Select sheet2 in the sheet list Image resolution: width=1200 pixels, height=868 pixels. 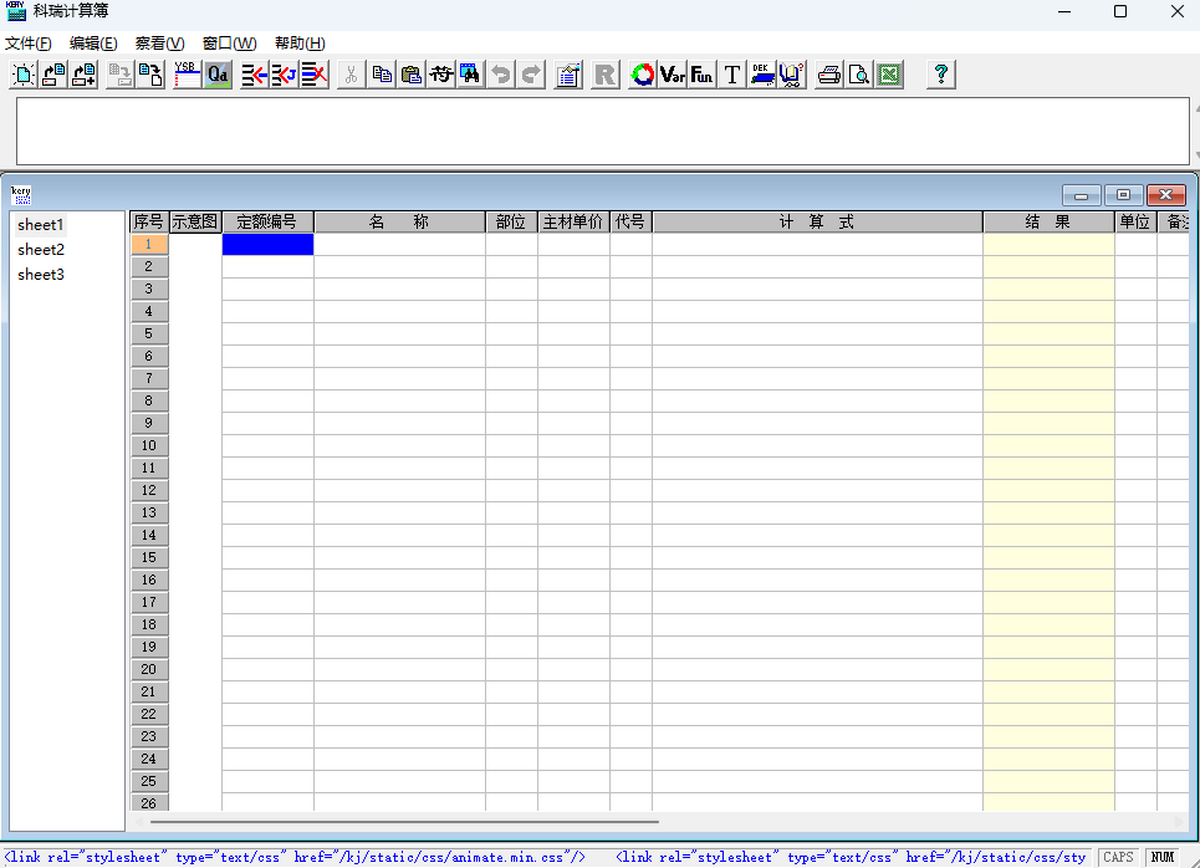(x=41, y=250)
